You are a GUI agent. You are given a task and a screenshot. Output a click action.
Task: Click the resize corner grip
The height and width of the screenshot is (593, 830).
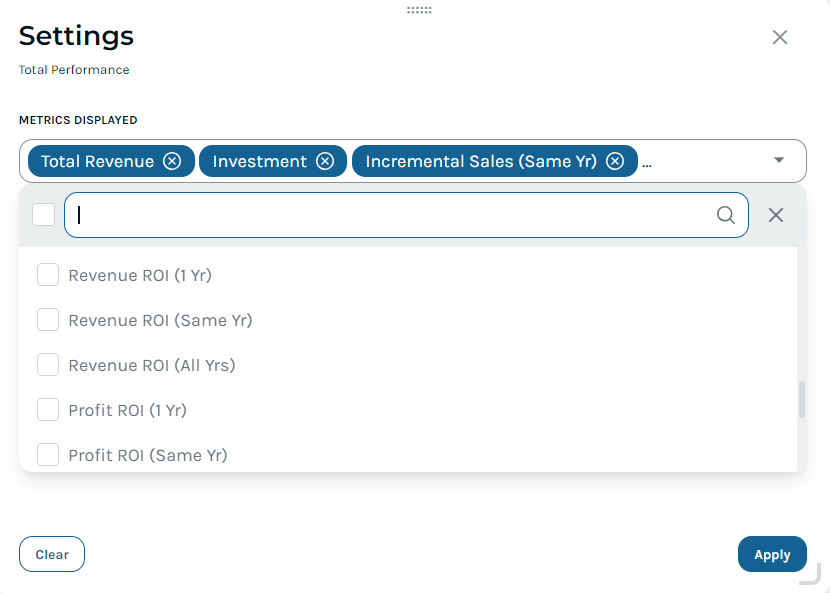pyautogui.click(x=810, y=574)
